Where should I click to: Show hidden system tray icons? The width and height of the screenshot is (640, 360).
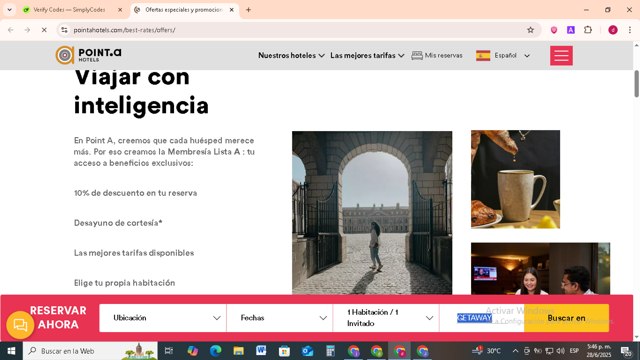tap(516, 351)
